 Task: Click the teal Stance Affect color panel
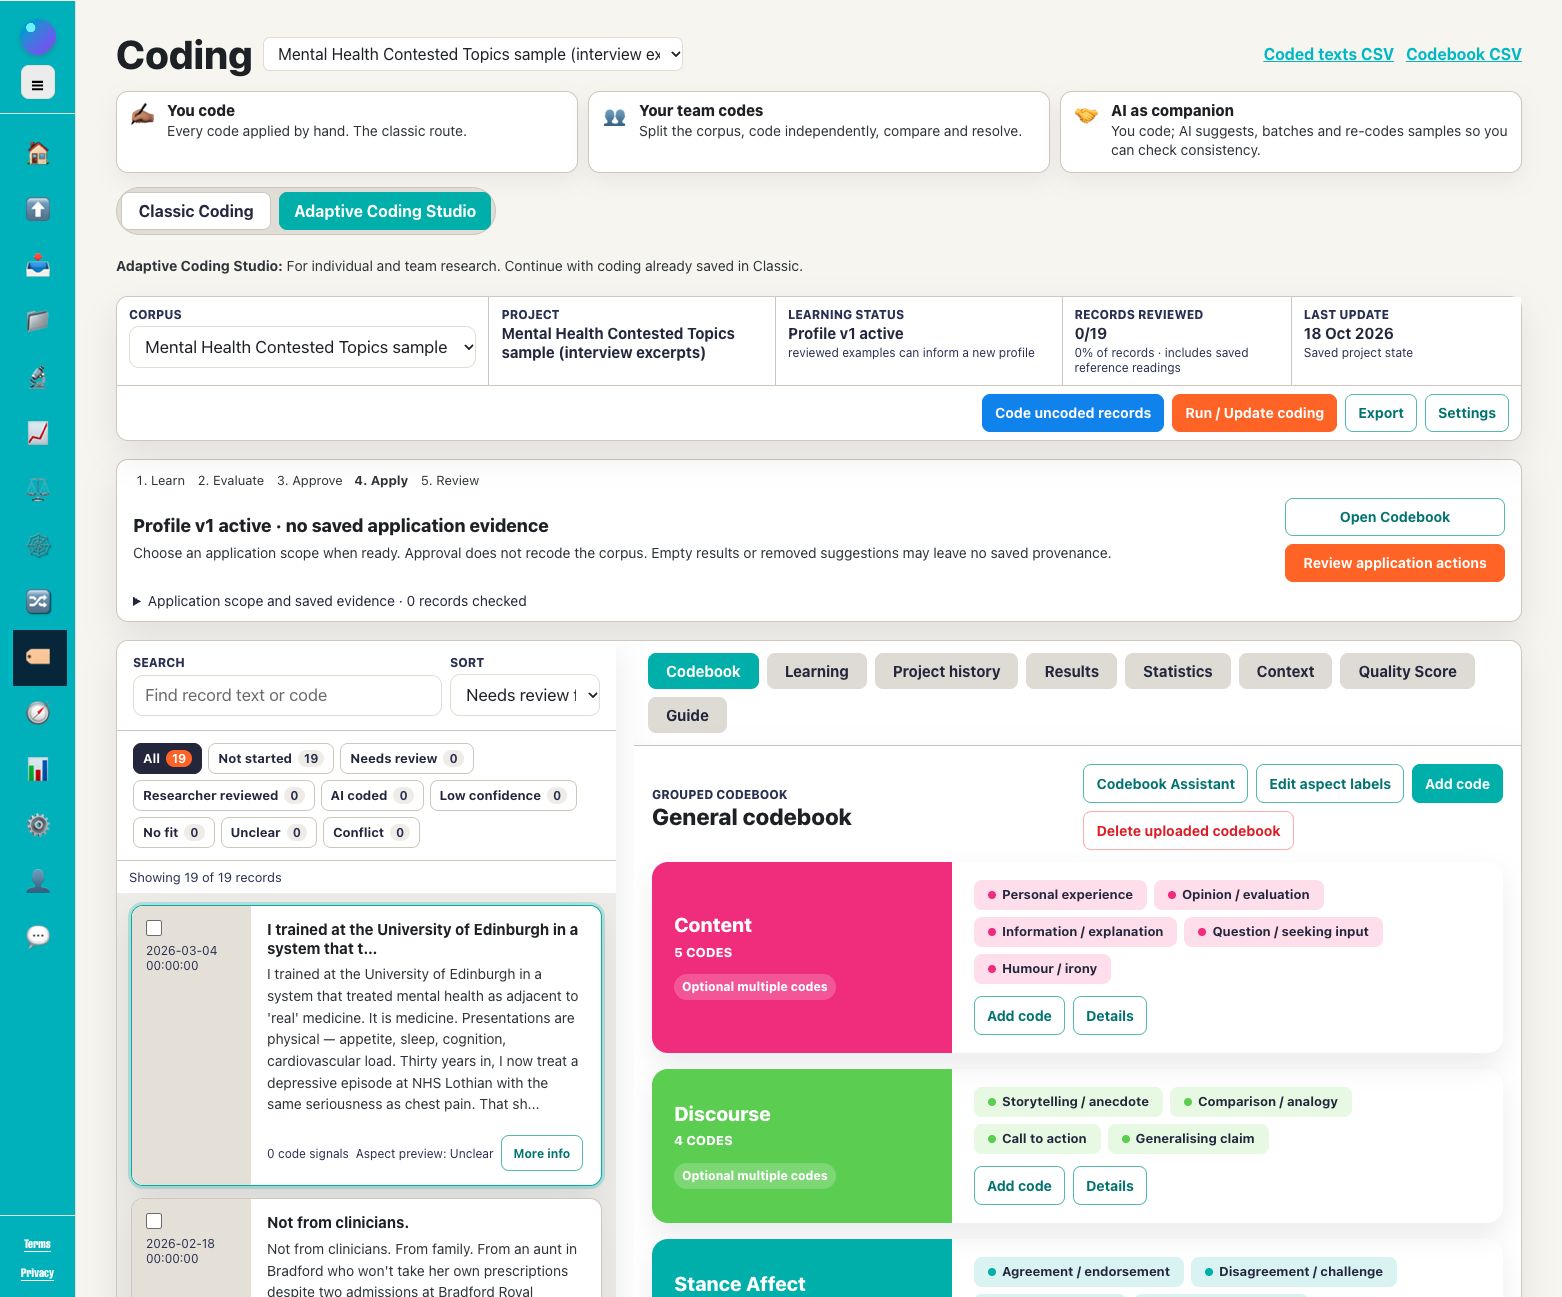point(802,1268)
